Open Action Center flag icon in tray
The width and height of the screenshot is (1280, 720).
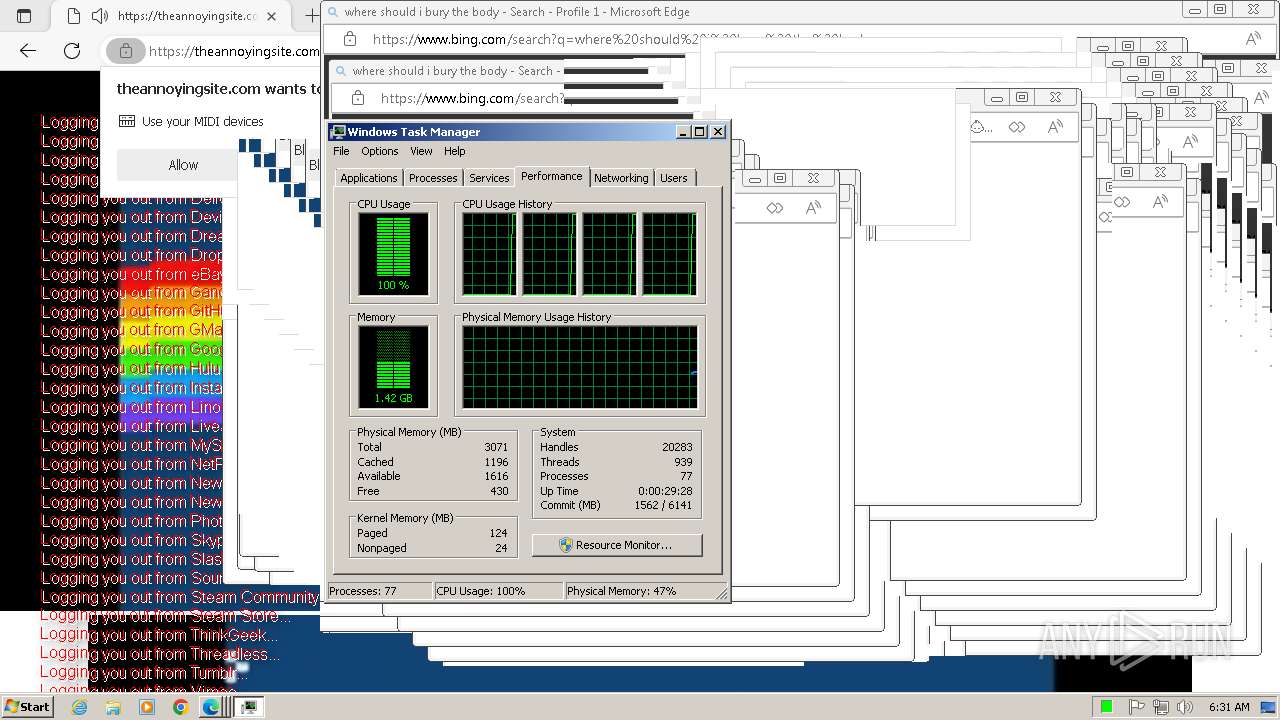tap(1137, 707)
